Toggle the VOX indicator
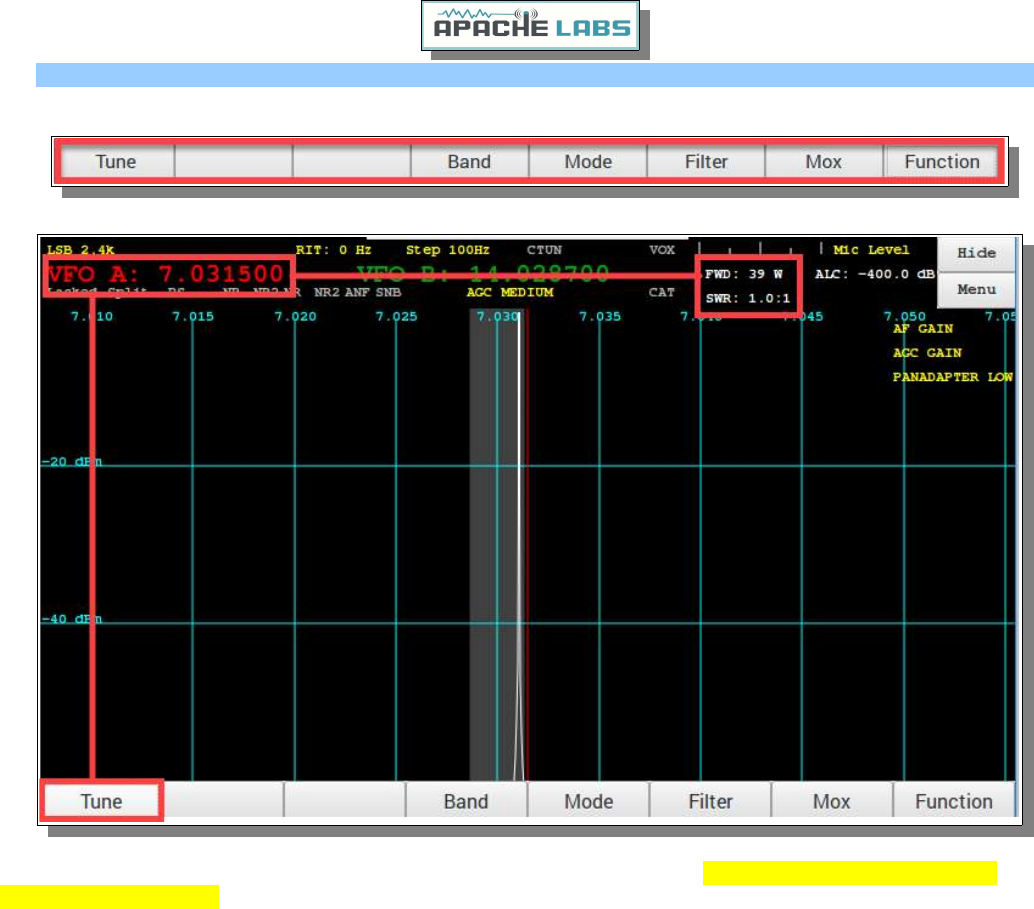Screen dimensions: 1034x909 662,250
